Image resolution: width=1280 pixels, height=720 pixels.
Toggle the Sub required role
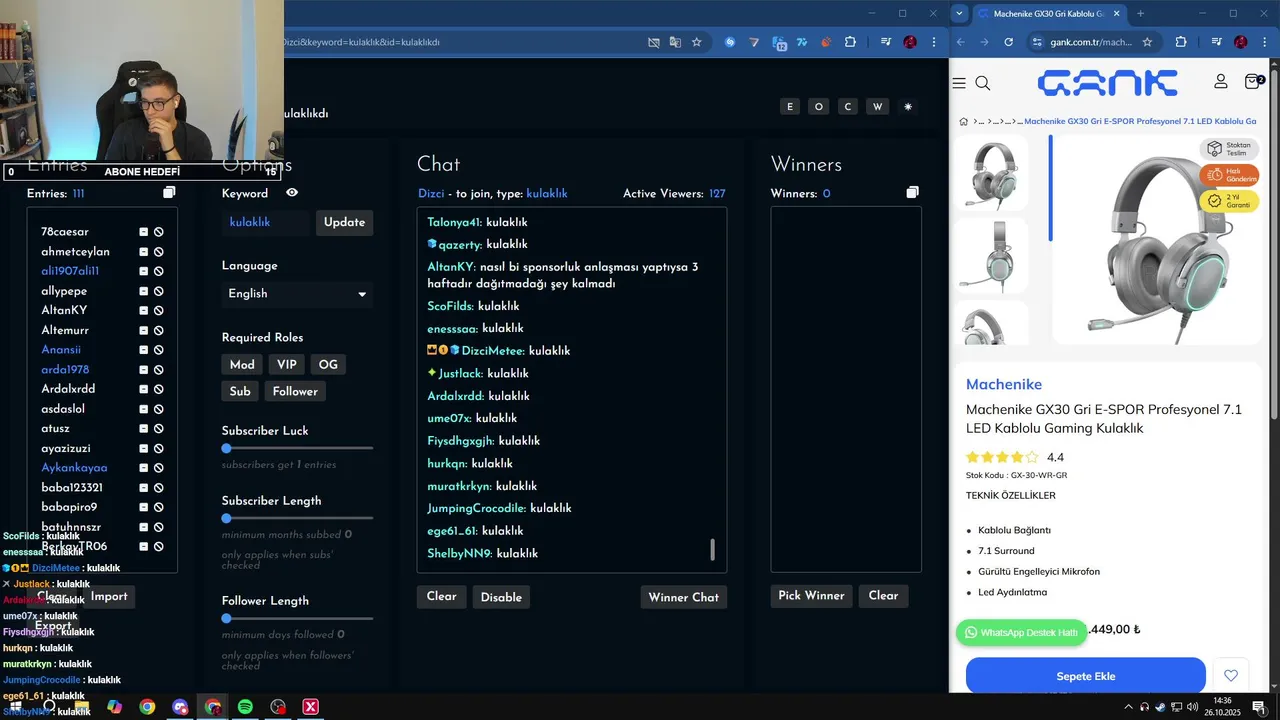[240, 391]
